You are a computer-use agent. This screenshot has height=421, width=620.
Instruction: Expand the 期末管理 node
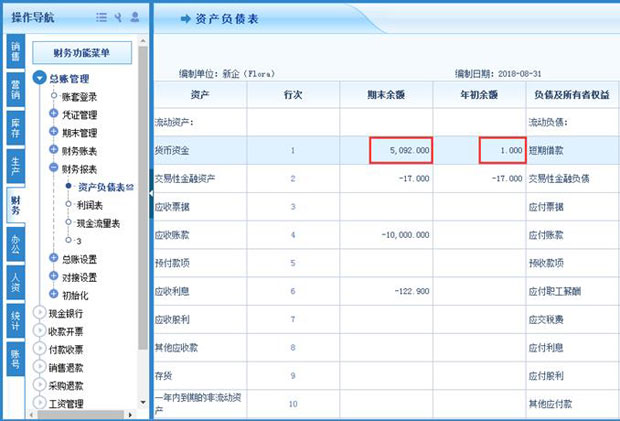tap(54, 131)
